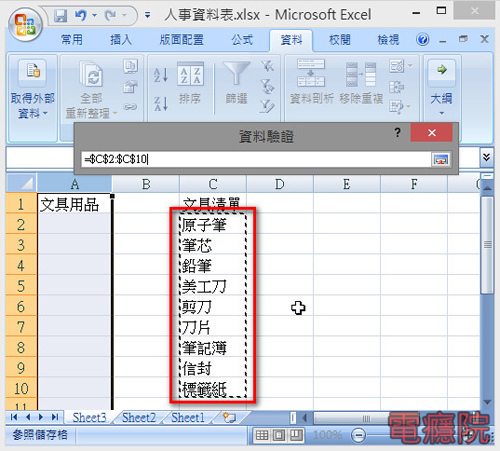
Task: Reapply the filter icon
Action: click(x=267, y=86)
